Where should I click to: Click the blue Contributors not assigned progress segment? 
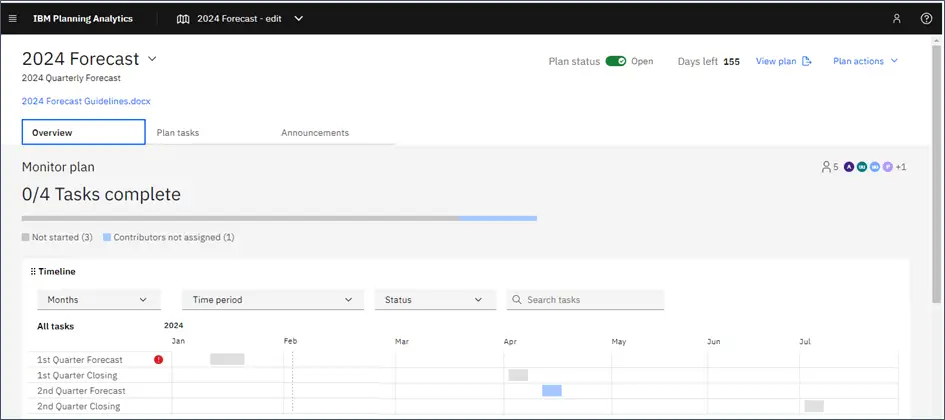coord(498,218)
